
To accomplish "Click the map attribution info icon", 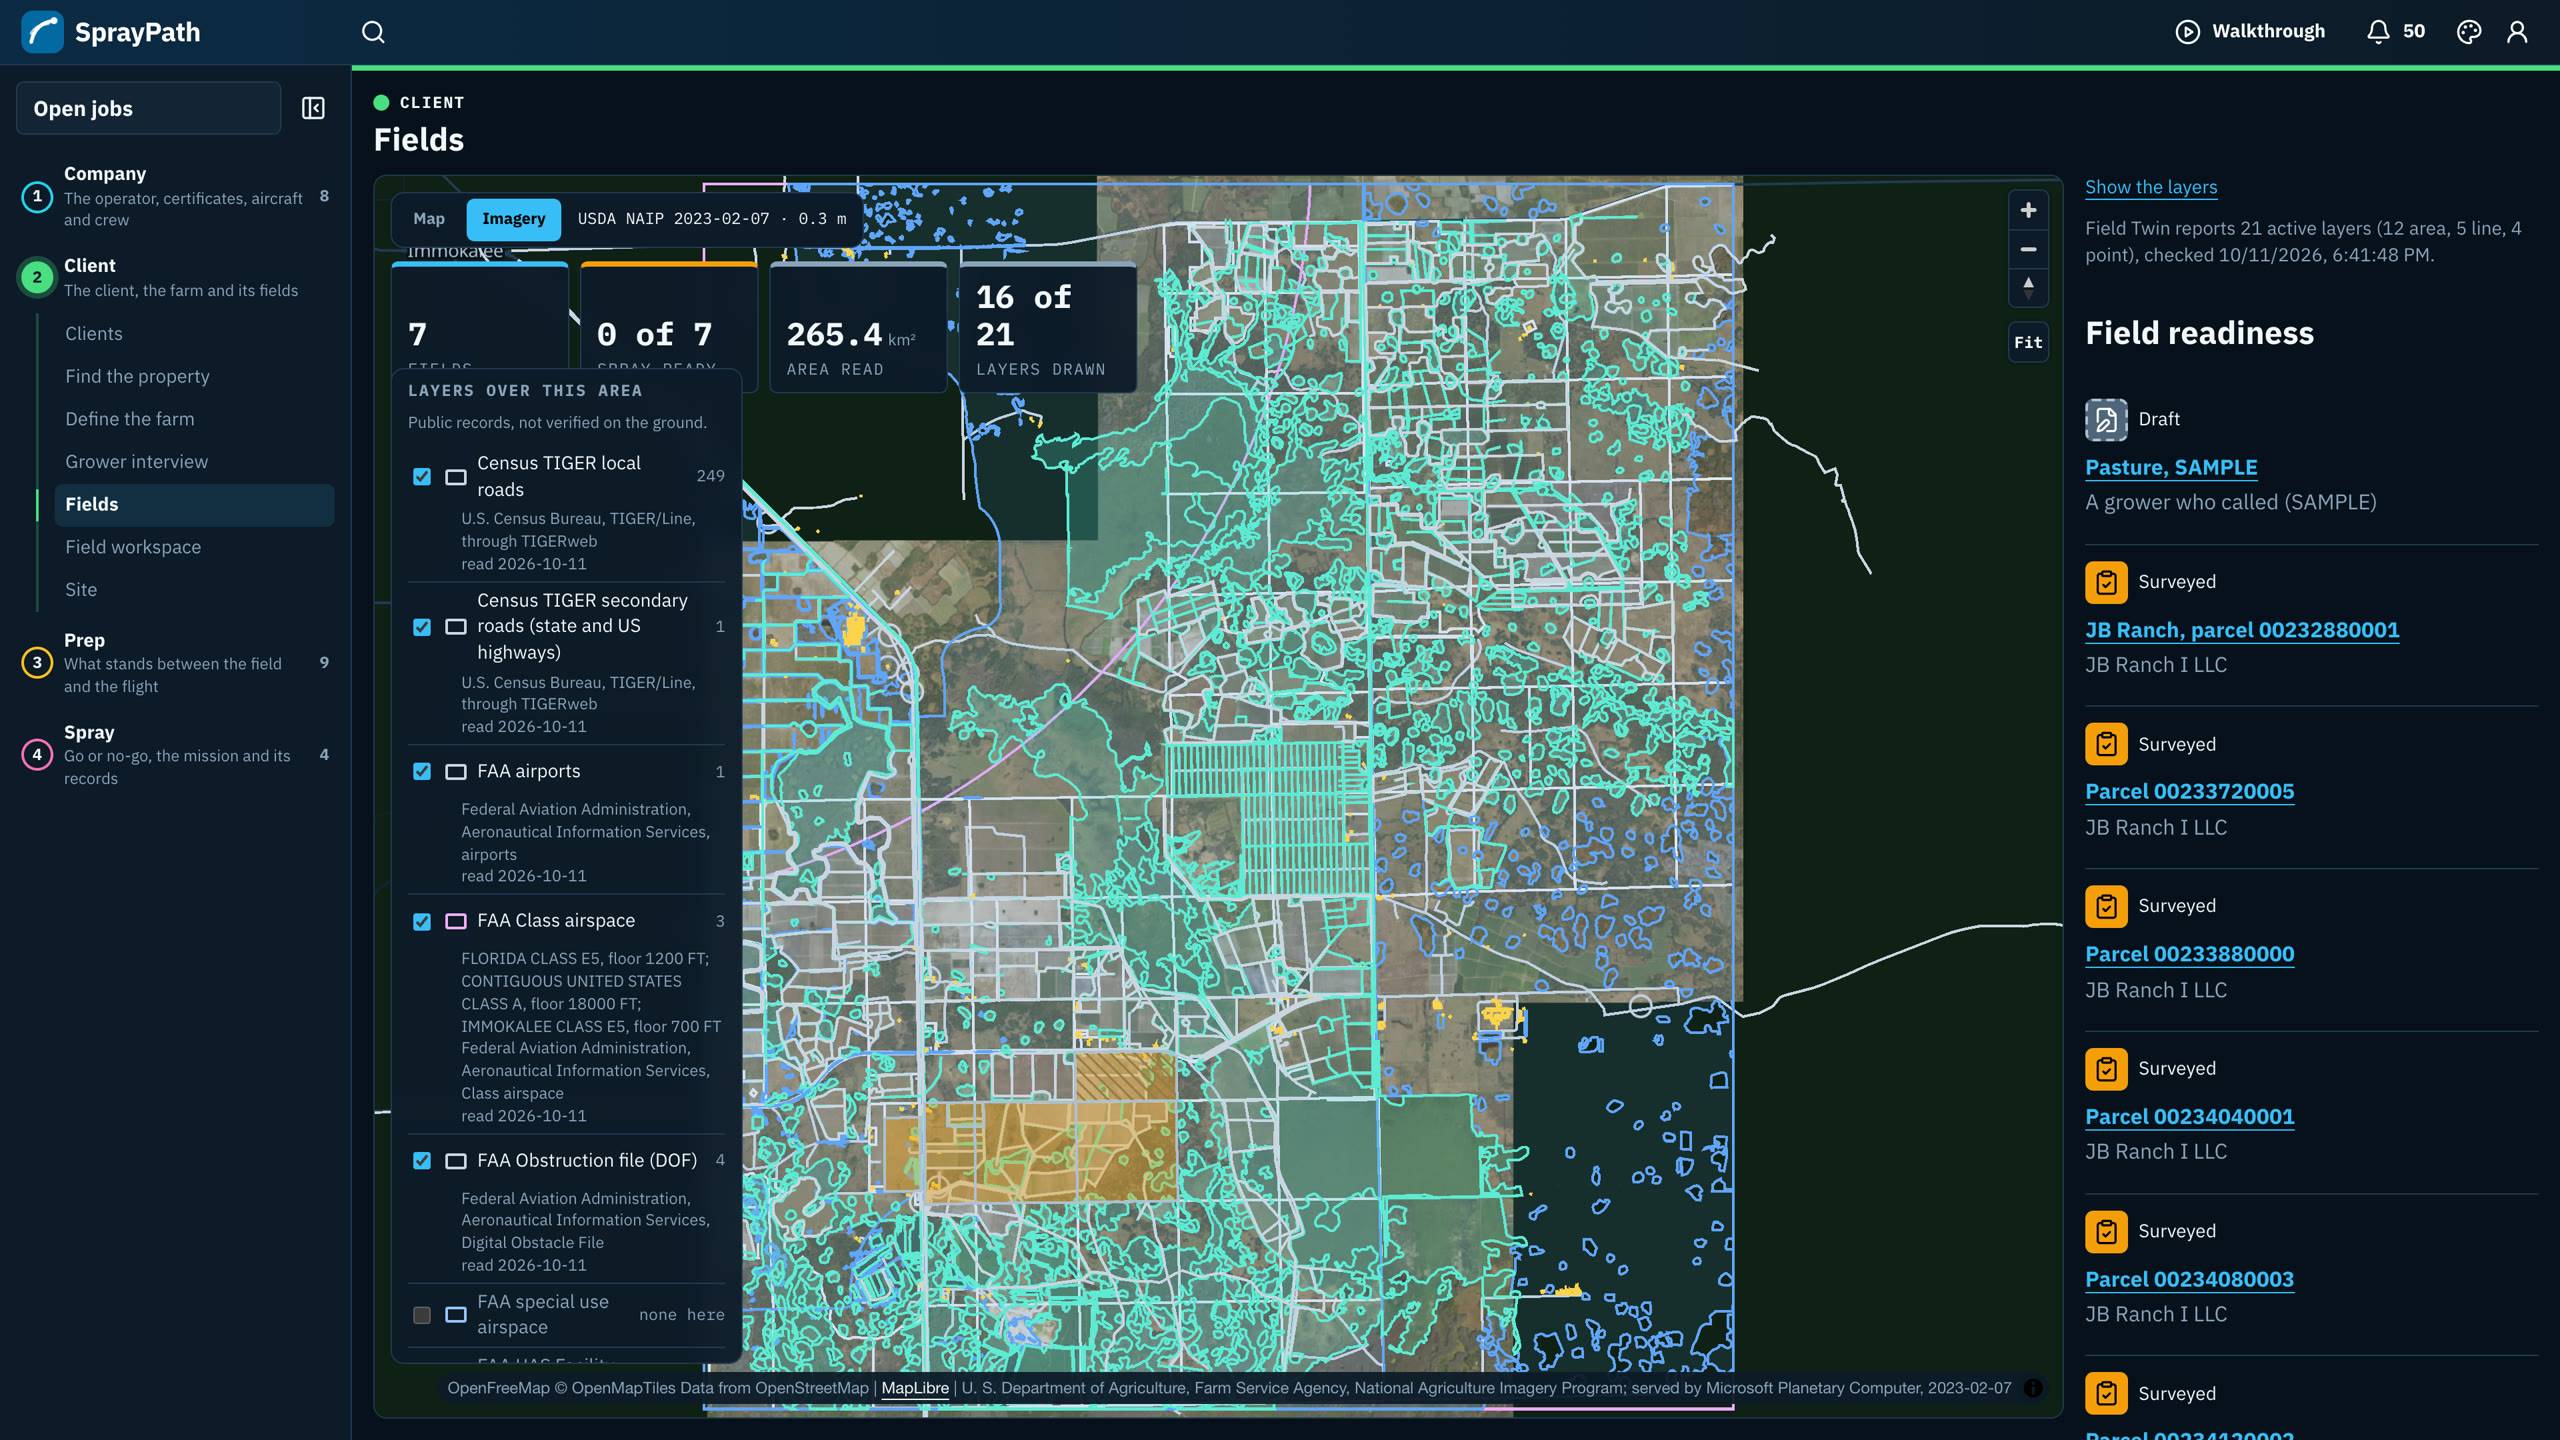I will 2033,1388.
